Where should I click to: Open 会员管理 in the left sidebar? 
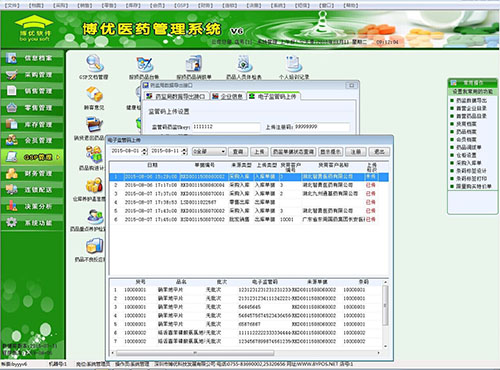[32, 140]
